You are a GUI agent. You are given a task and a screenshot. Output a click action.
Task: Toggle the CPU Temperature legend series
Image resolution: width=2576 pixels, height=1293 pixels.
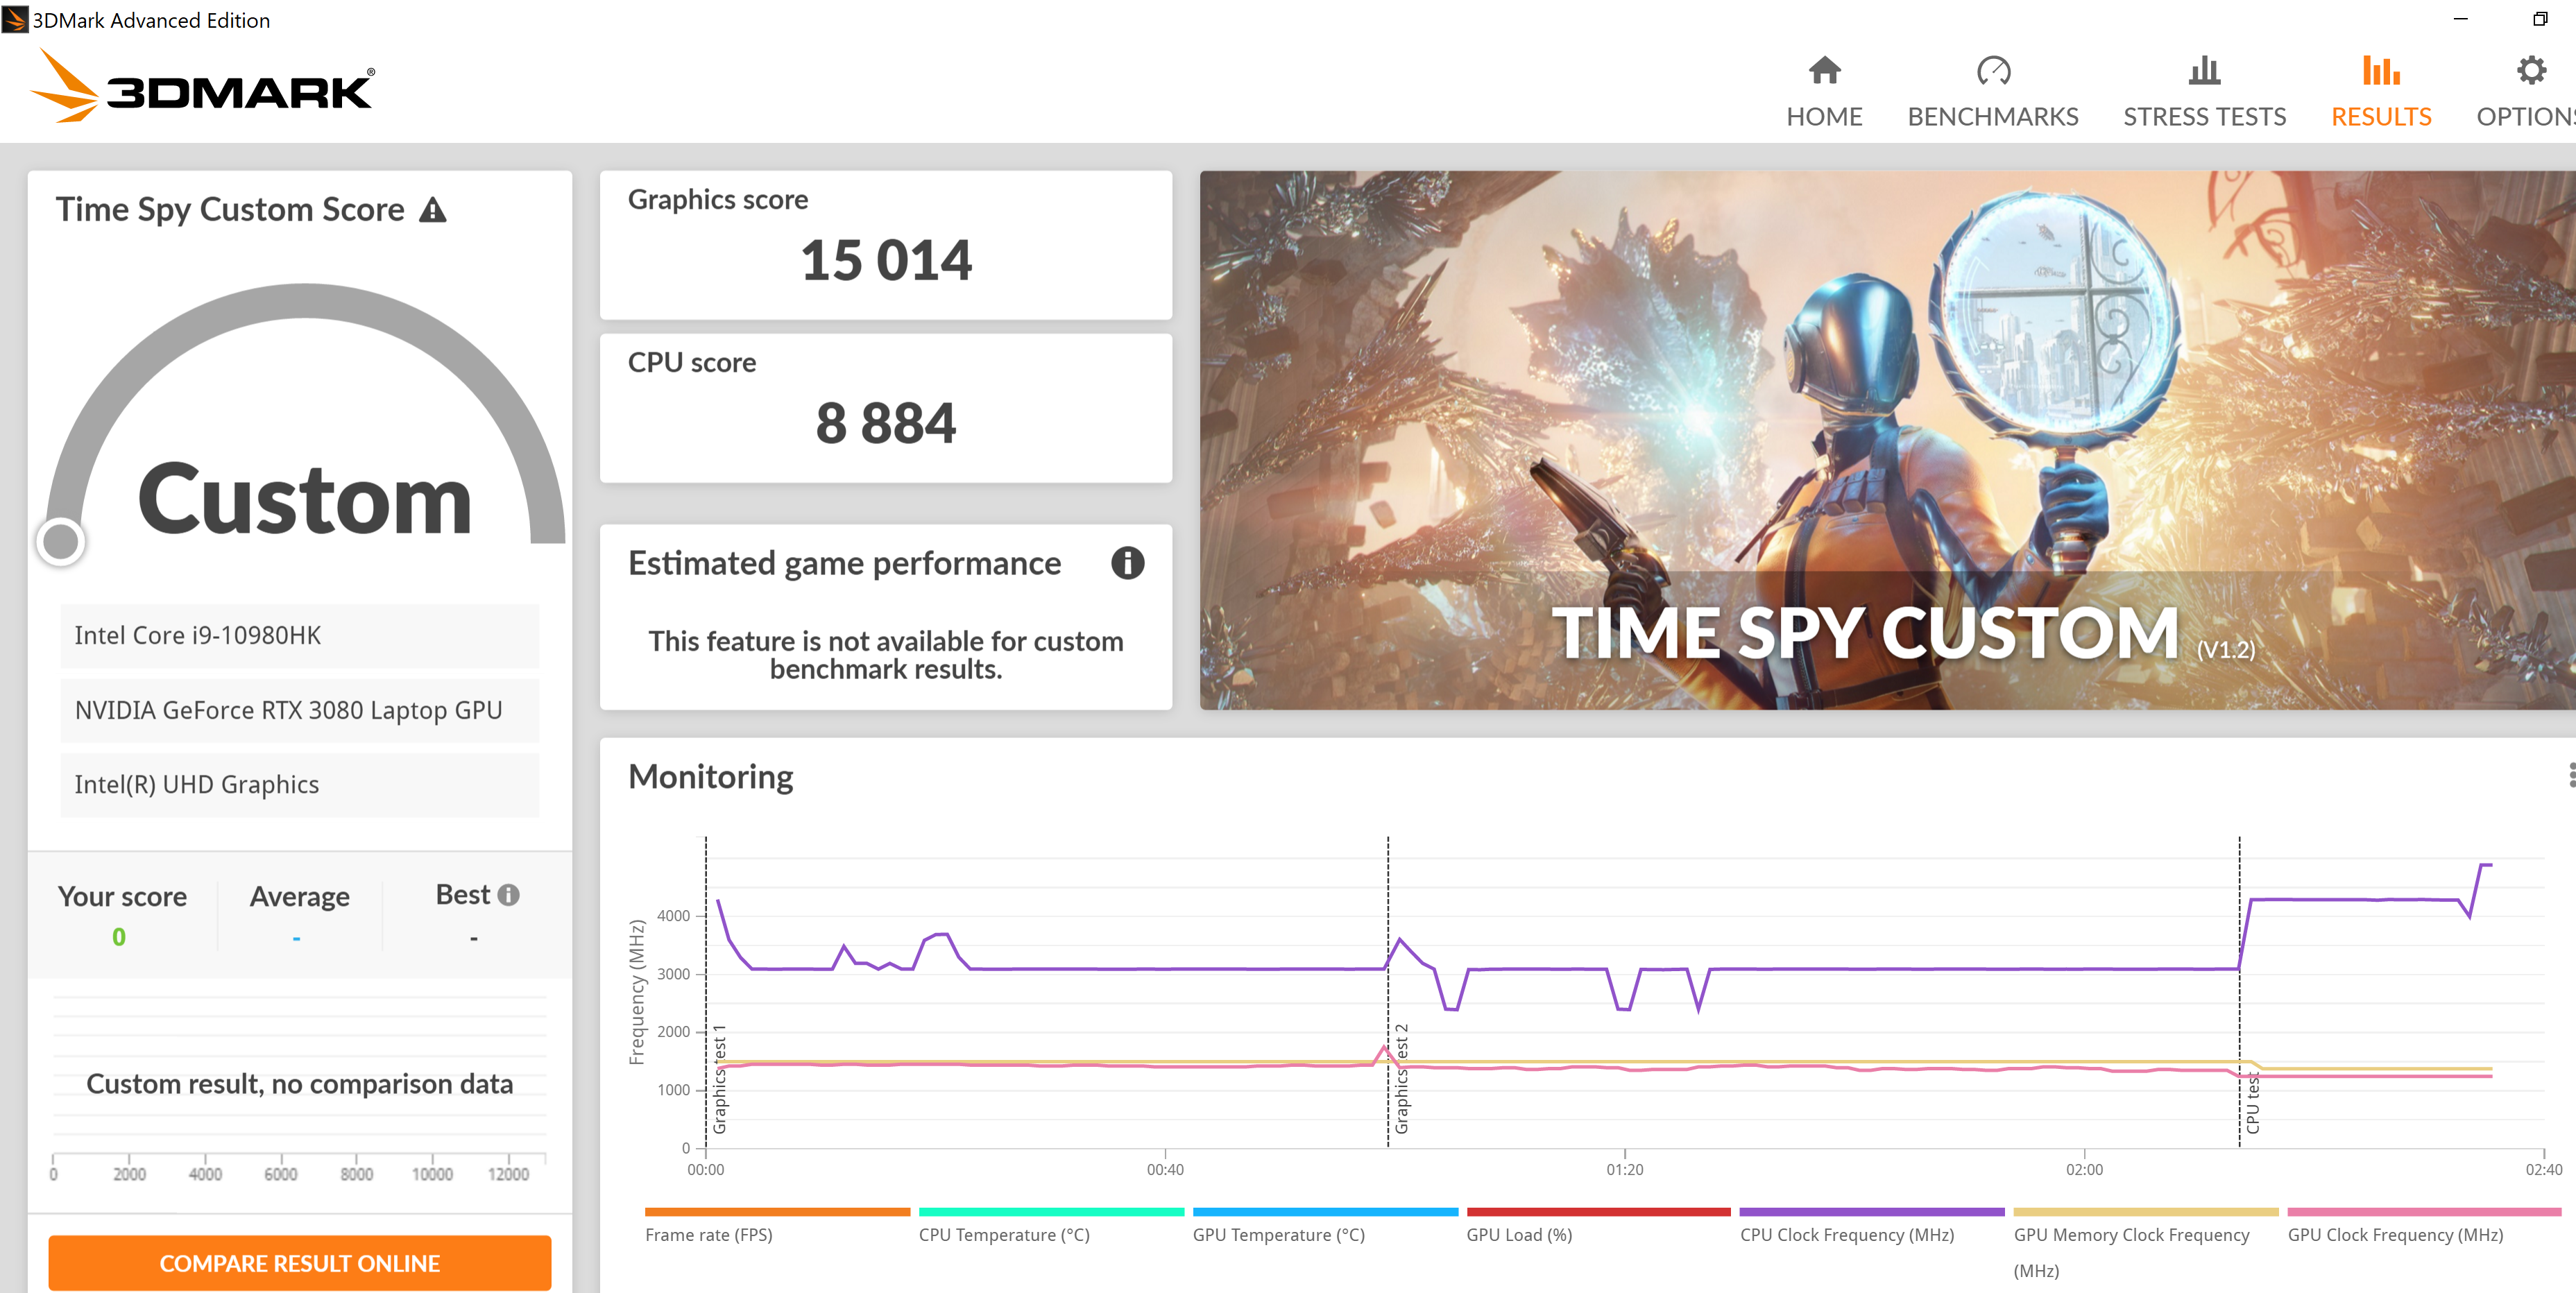pyautogui.click(x=1003, y=1234)
